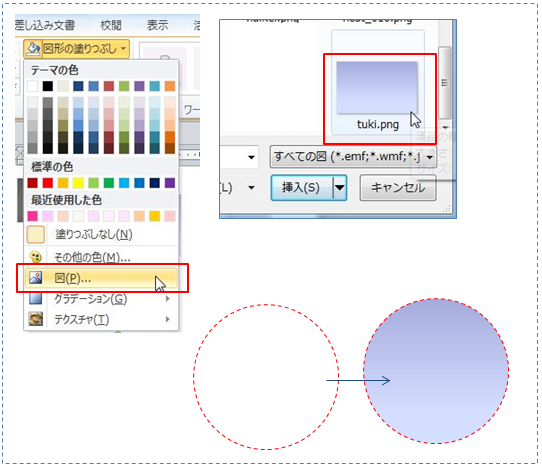
Task: Choose 塗りつぶしなし(N) option
Action: (101, 235)
